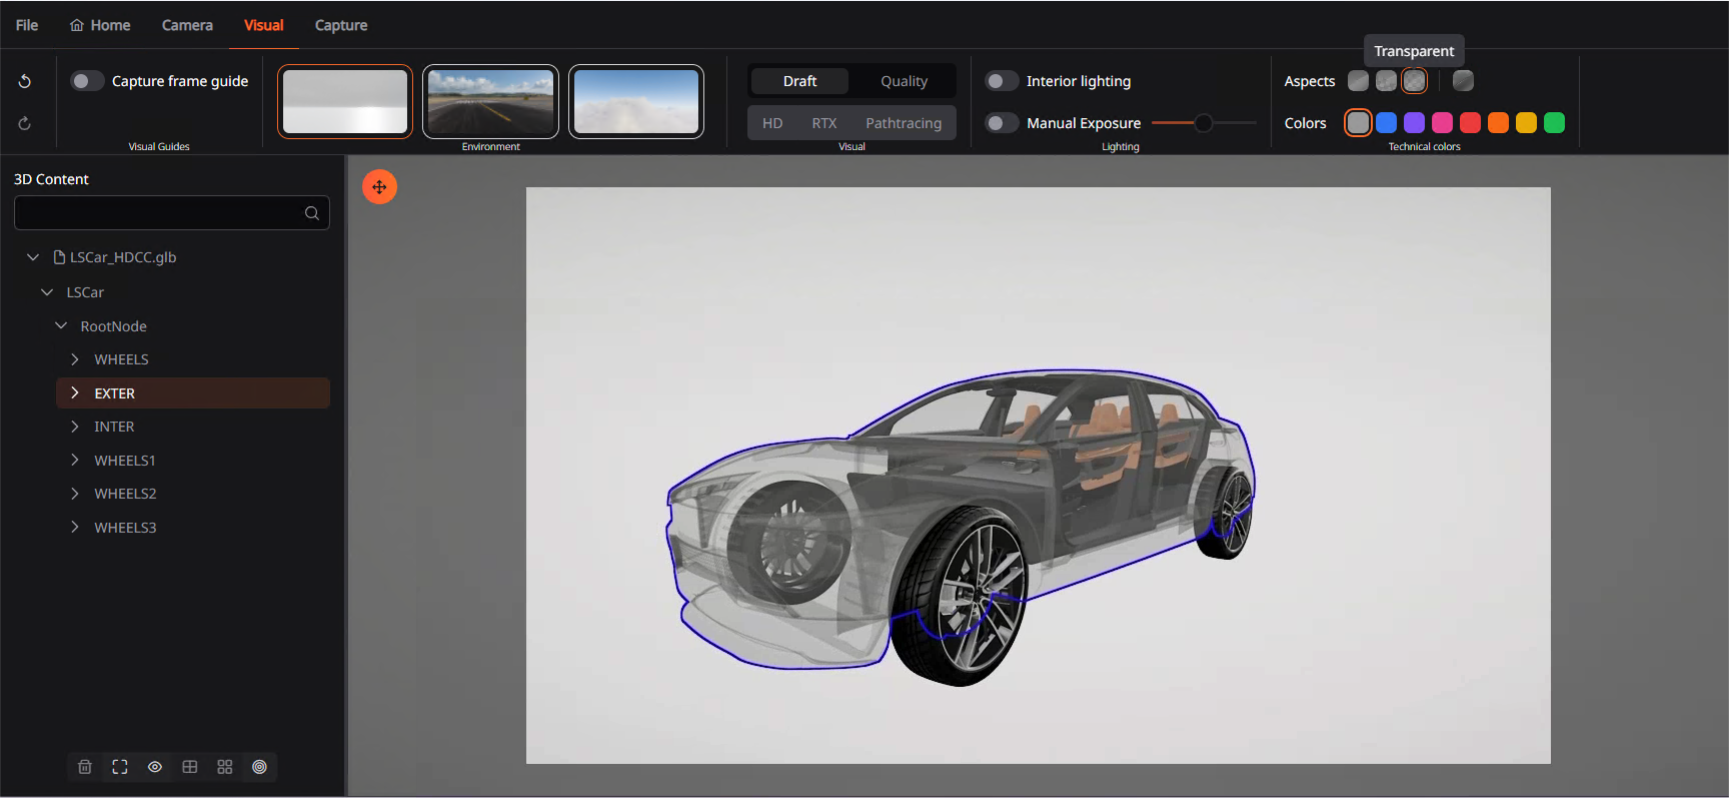
Task: Click the undo arrow icon
Action: (25, 81)
